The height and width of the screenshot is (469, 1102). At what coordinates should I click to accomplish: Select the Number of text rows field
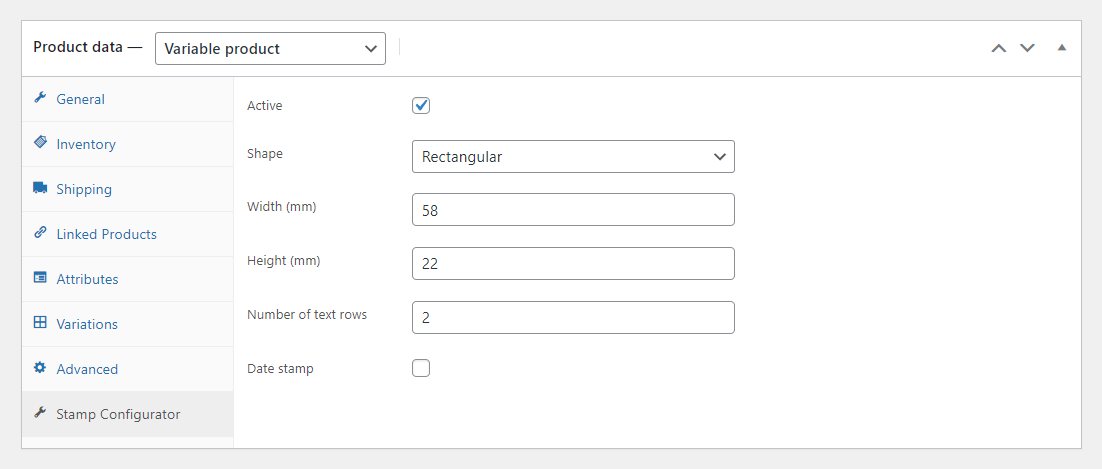point(573,318)
